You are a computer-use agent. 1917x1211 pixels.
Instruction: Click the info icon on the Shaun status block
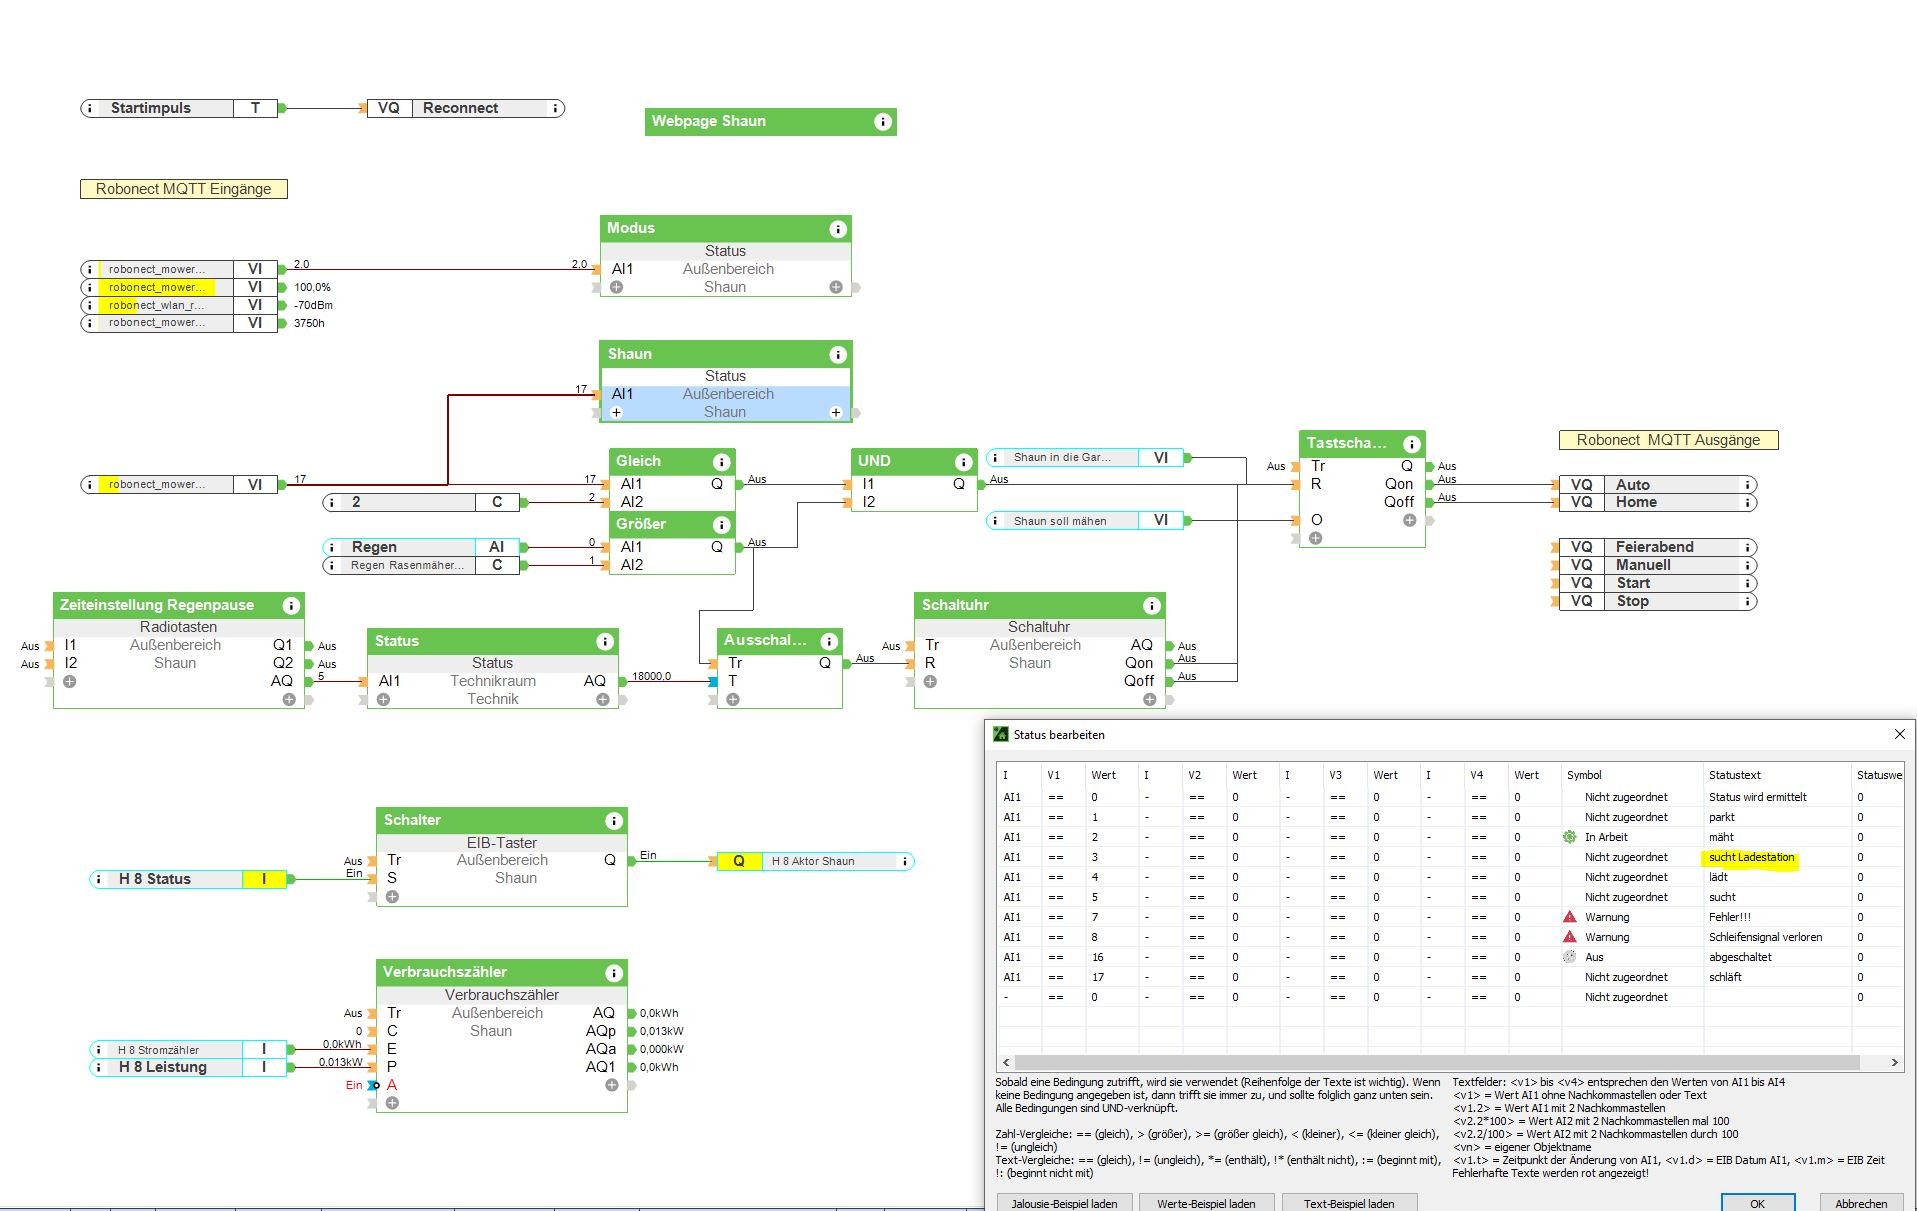[838, 355]
